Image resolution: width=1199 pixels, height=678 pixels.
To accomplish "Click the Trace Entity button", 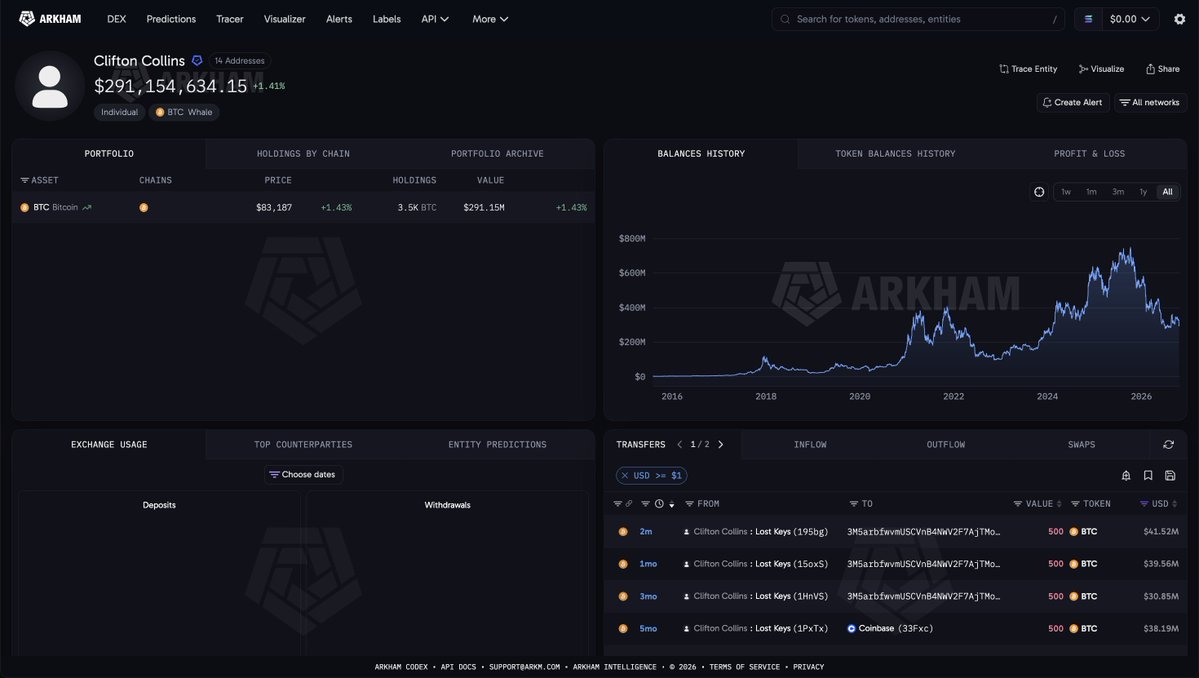I will click(x=1028, y=69).
